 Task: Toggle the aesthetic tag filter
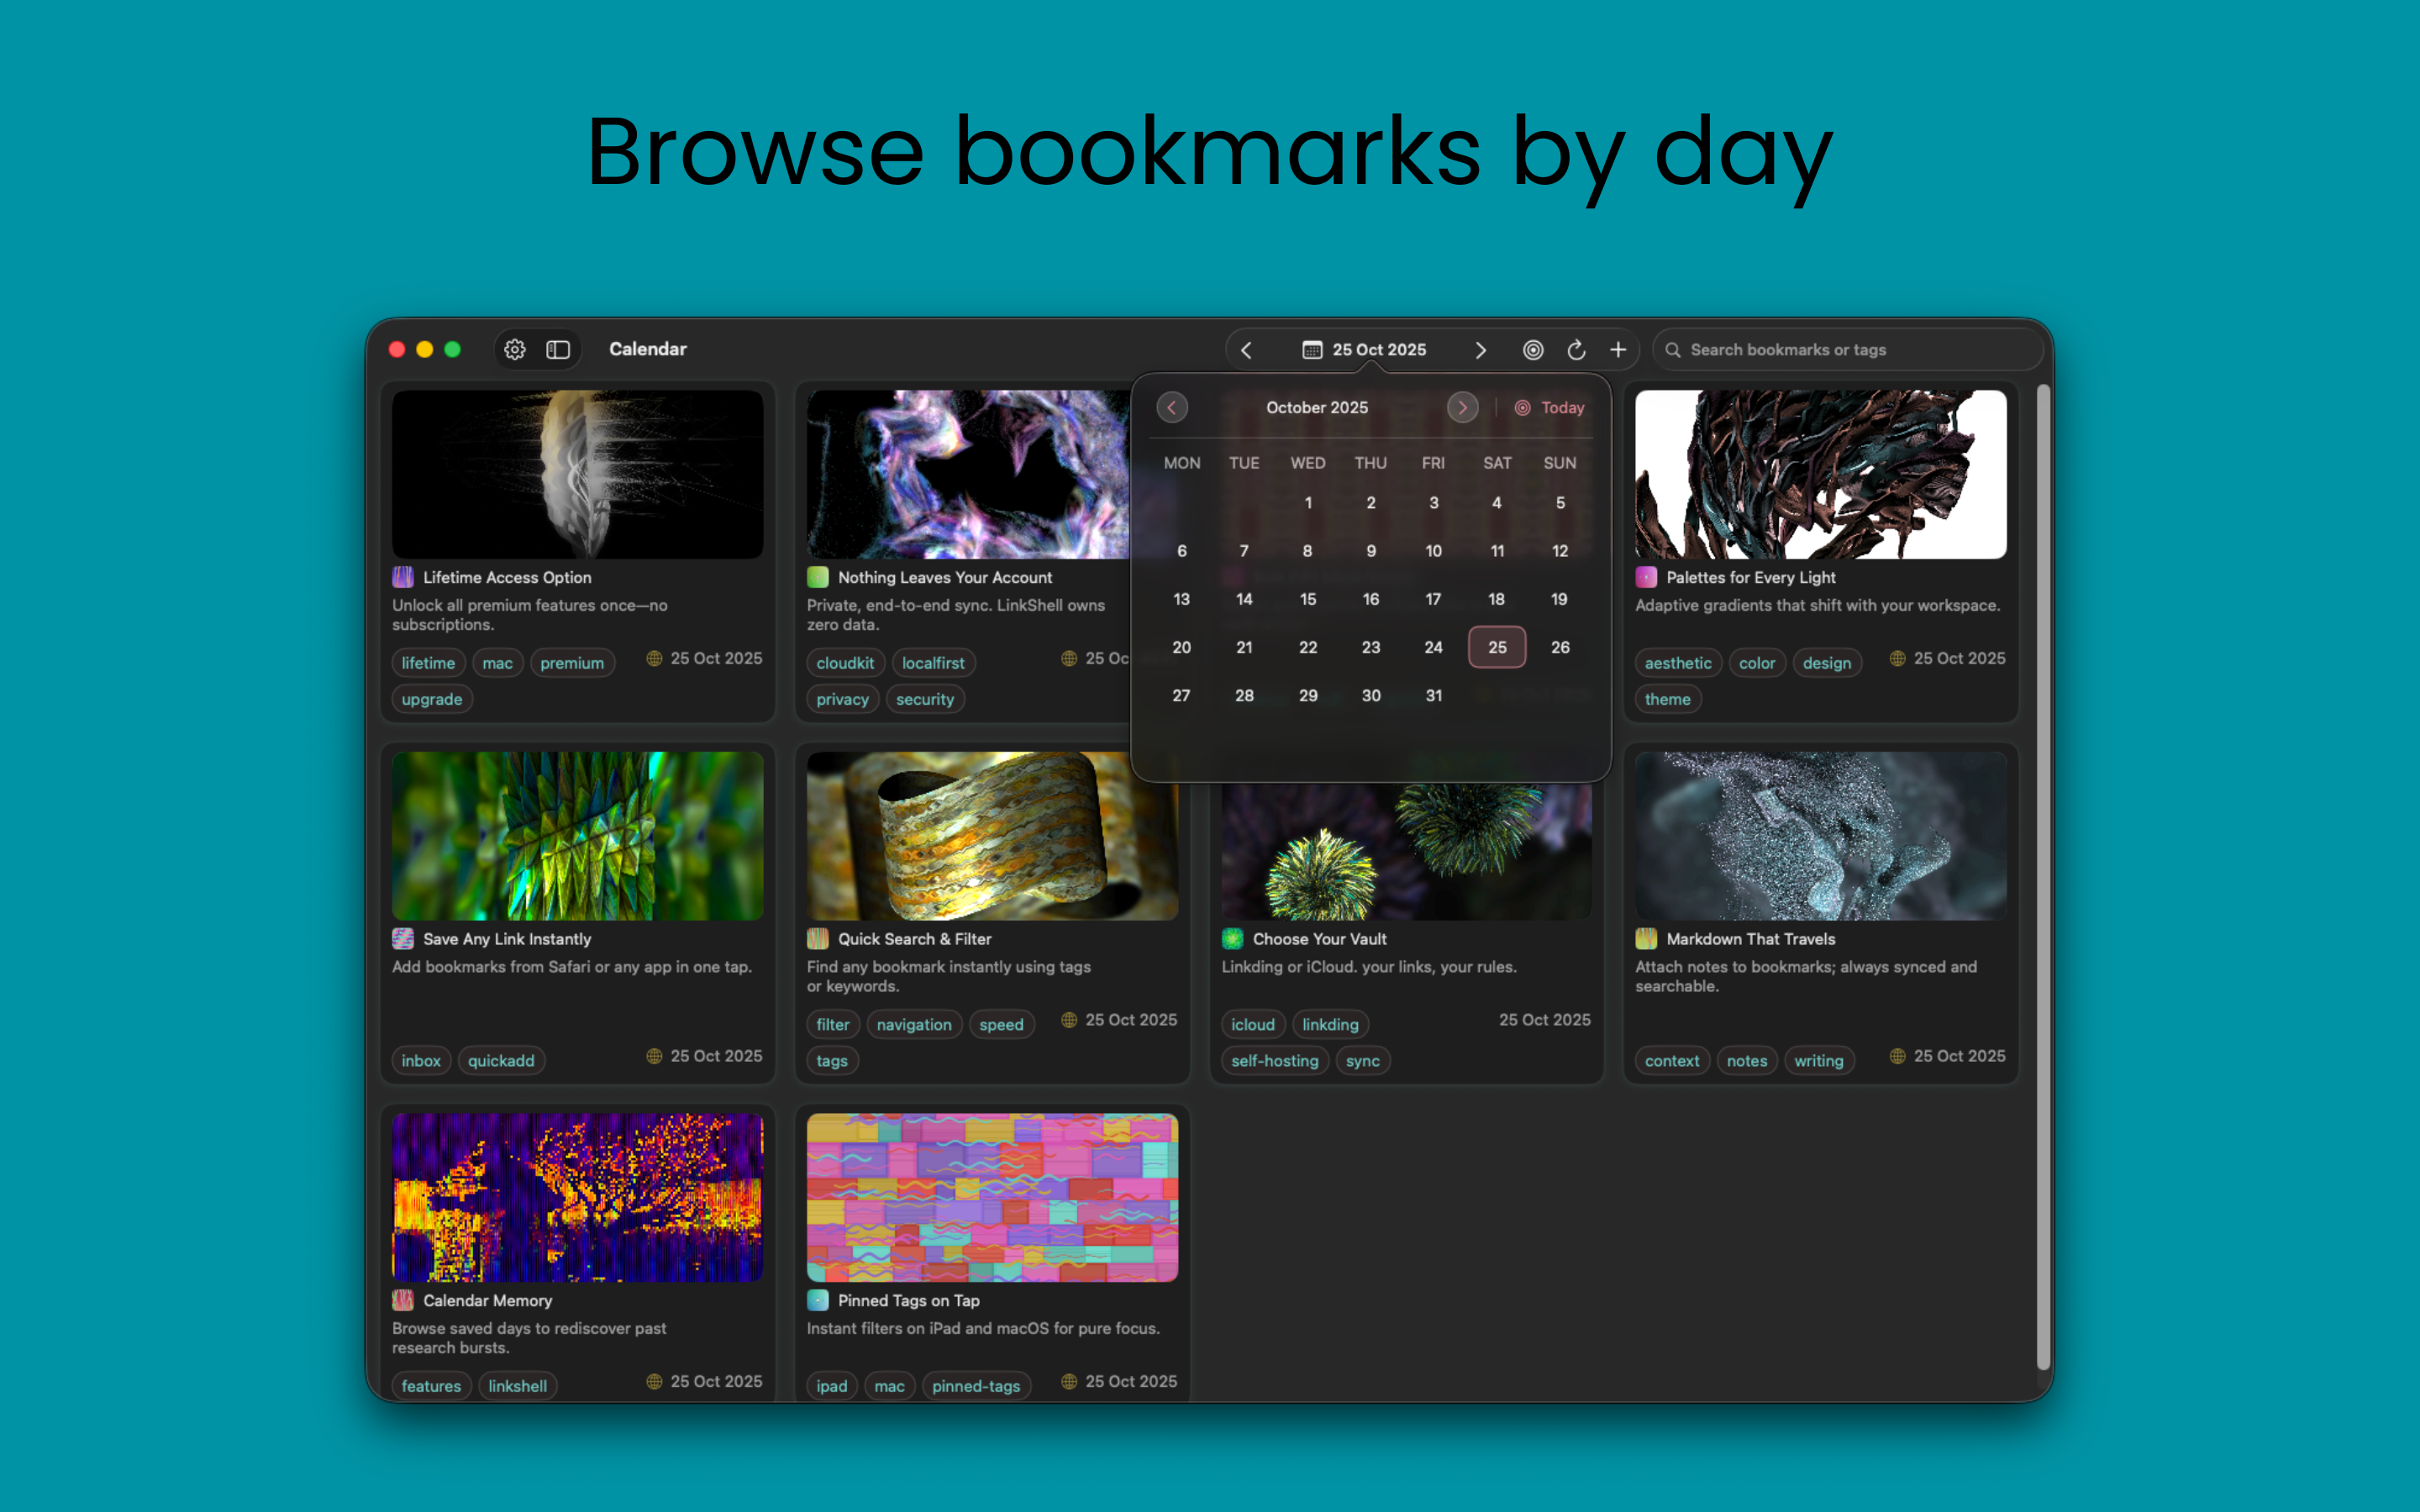1679,662
